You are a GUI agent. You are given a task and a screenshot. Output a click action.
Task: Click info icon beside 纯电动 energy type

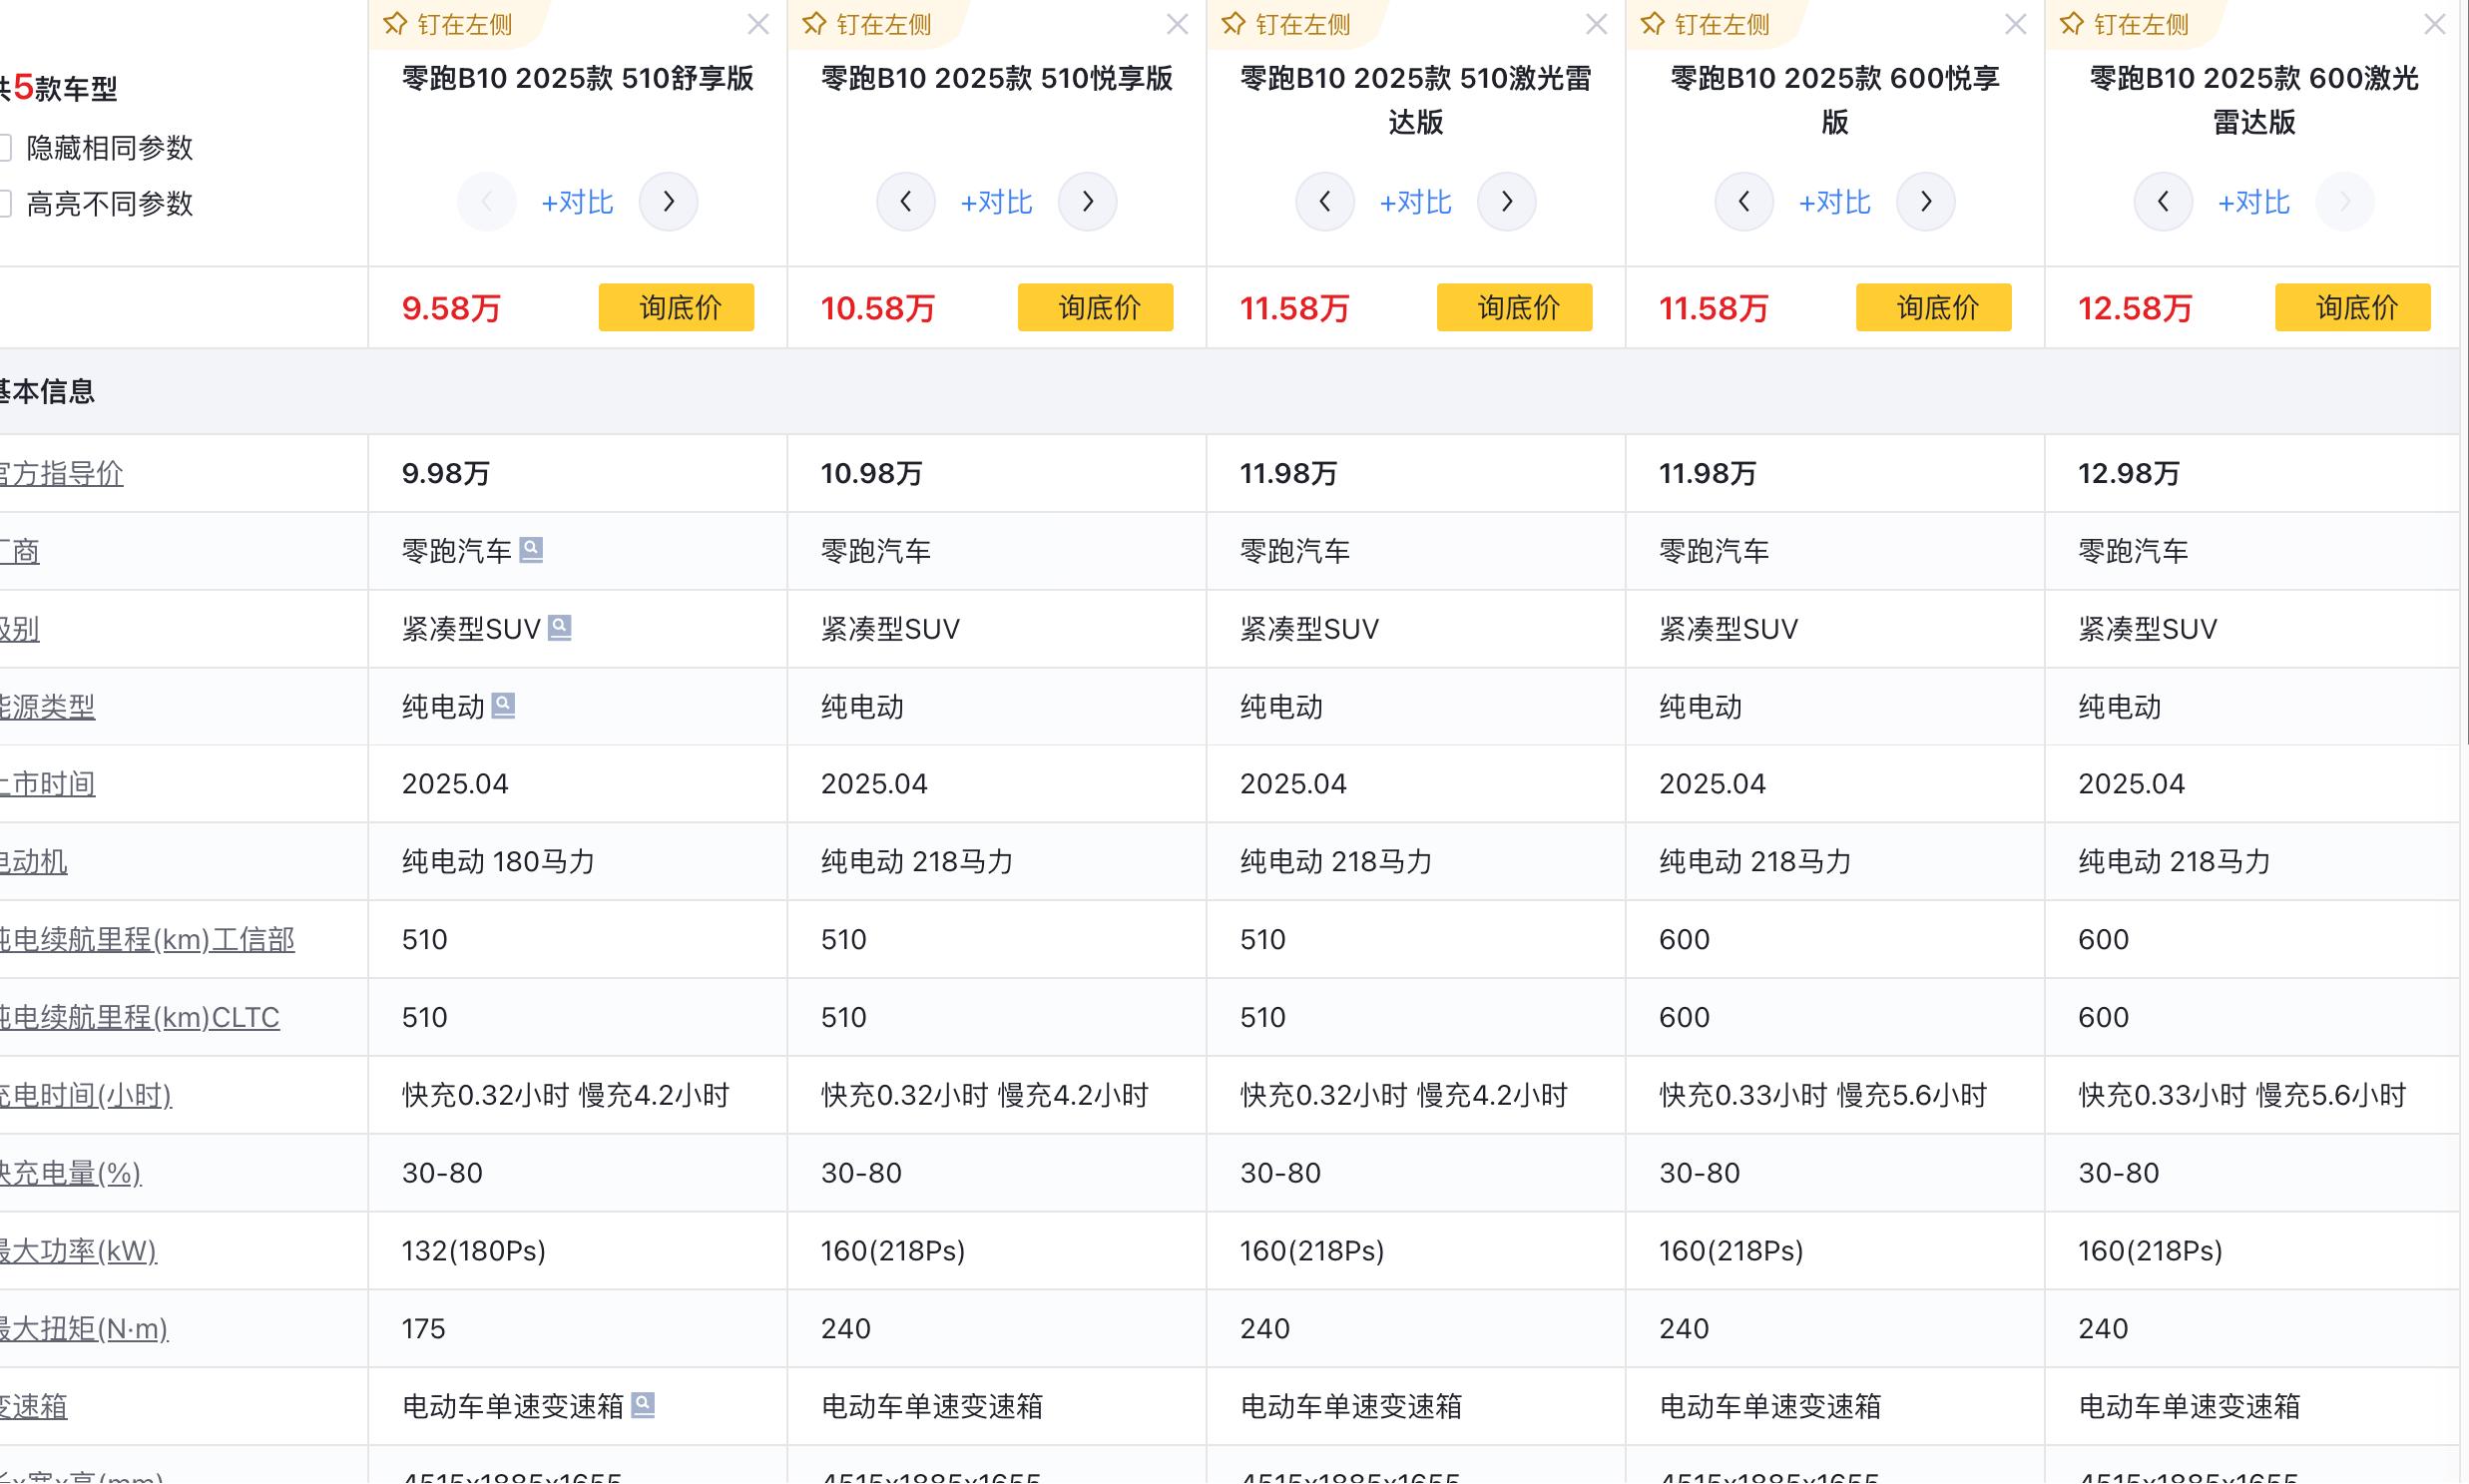(503, 705)
